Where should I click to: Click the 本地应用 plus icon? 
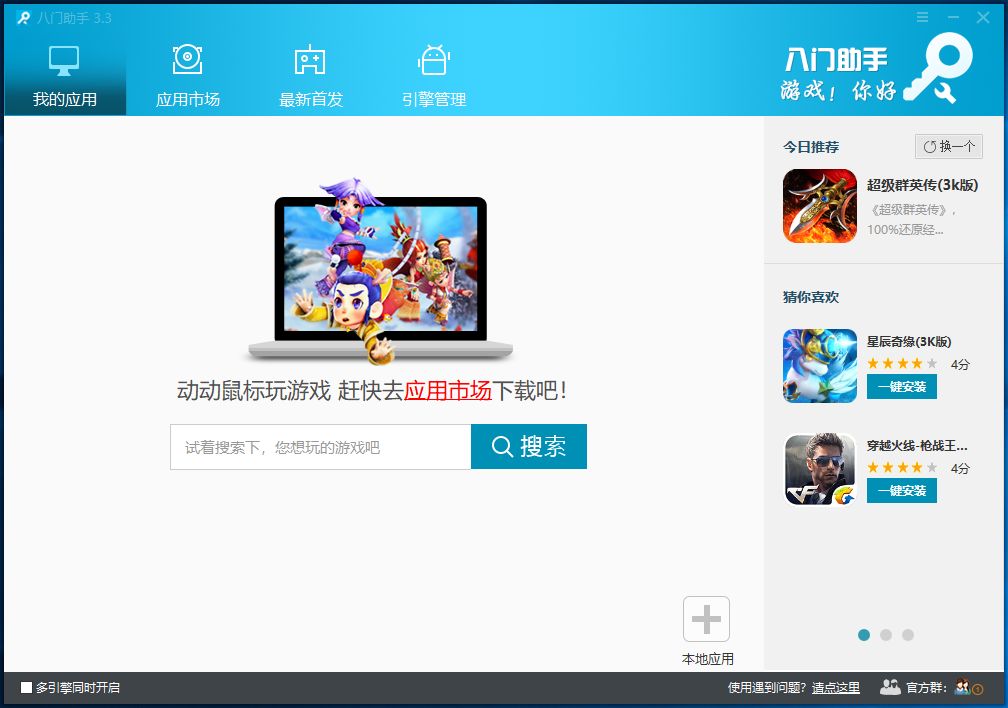pos(706,619)
